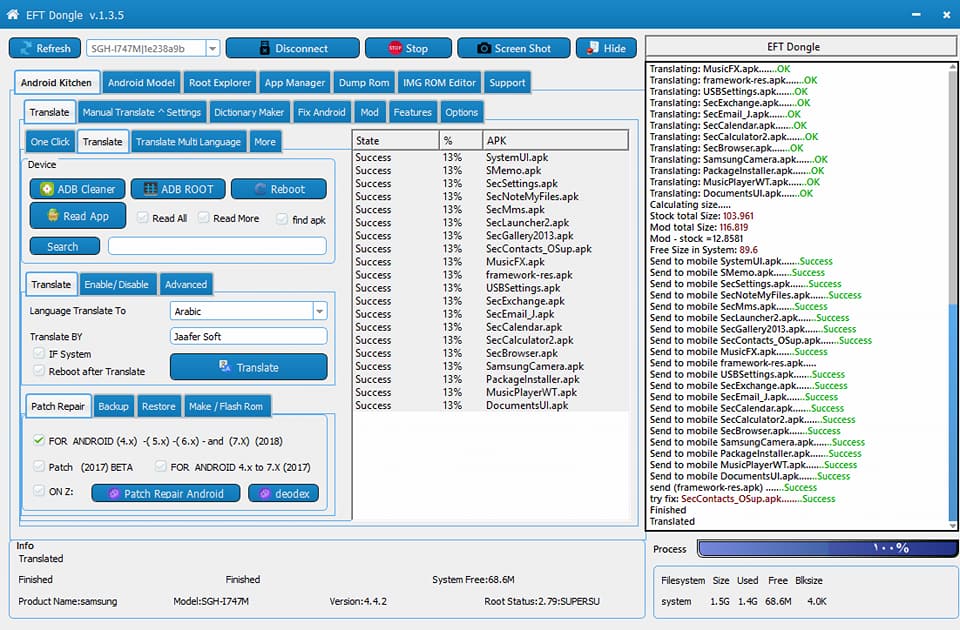Select the SystemUI.apk row
Viewport: 960px width, 630px height.
[491, 157]
